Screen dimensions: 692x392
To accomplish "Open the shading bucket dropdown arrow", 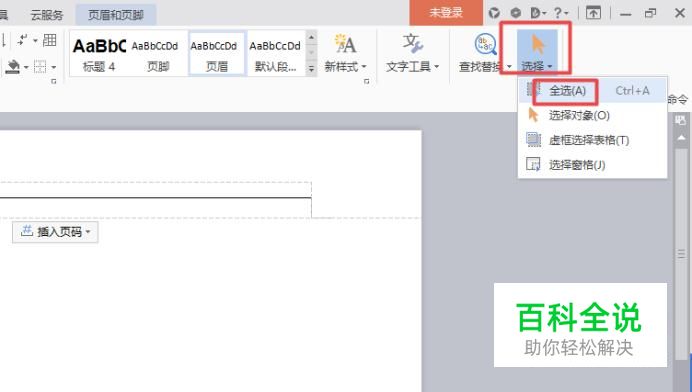I will point(26,68).
